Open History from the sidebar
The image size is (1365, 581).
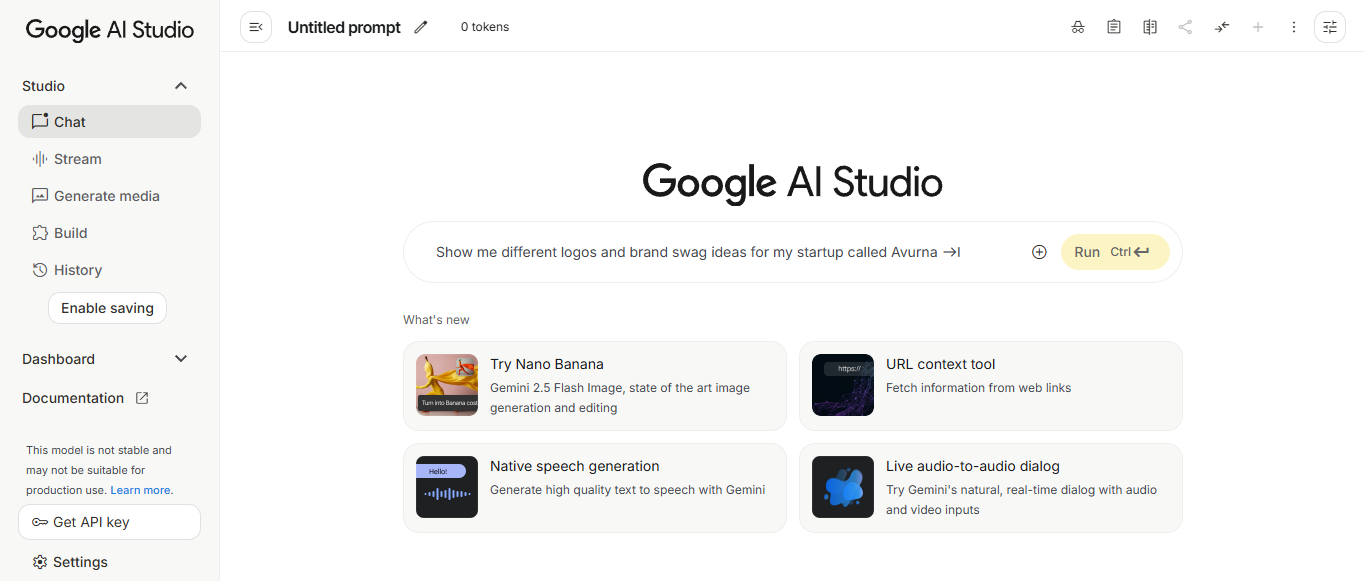[x=109, y=270]
